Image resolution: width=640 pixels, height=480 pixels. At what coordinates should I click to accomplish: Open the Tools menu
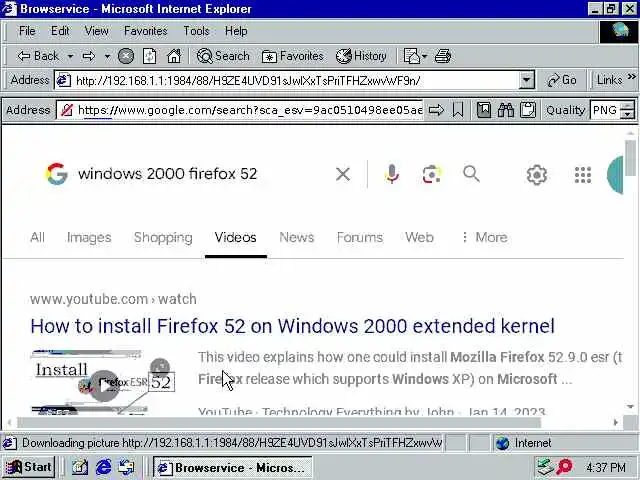pyautogui.click(x=196, y=31)
